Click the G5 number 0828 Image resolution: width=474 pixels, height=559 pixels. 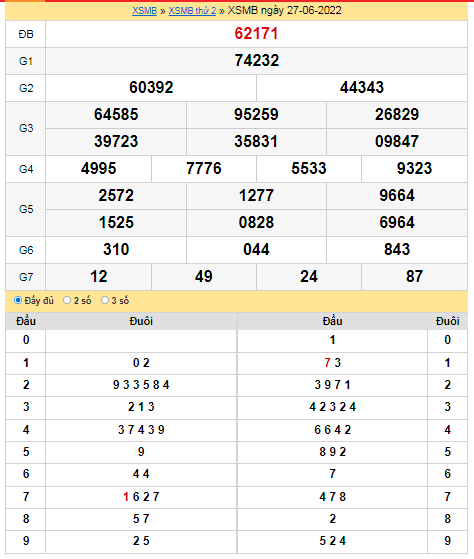[256, 222]
